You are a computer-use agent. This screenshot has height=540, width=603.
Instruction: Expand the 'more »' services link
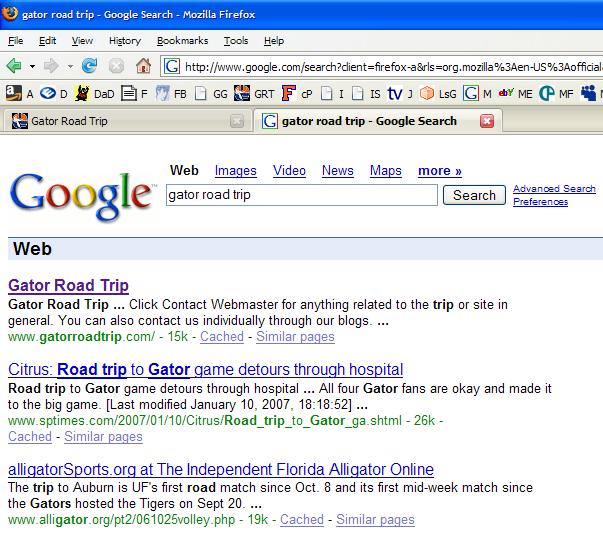point(440,170)
